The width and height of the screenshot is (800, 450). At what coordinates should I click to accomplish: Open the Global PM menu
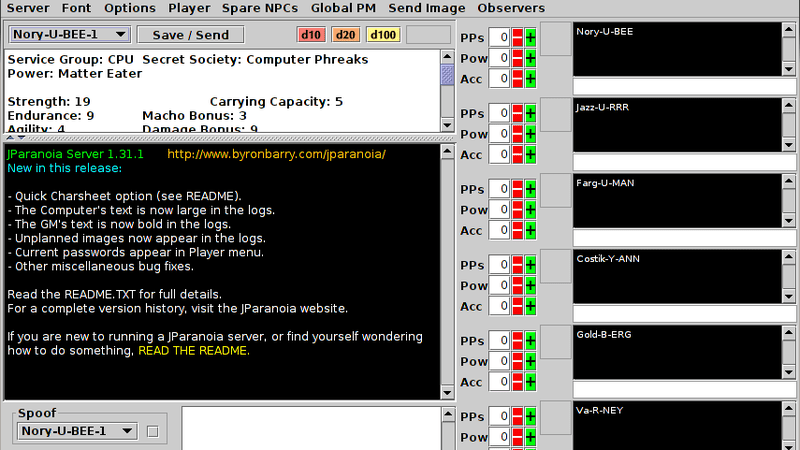[x=343, y=8]
